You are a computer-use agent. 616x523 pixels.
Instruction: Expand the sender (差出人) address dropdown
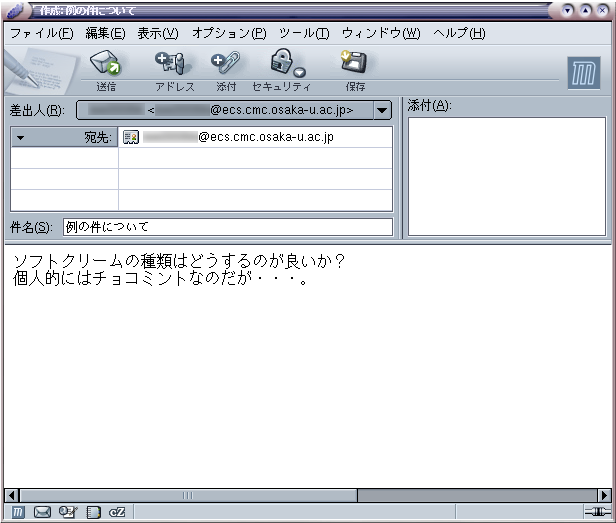[382, 110]
